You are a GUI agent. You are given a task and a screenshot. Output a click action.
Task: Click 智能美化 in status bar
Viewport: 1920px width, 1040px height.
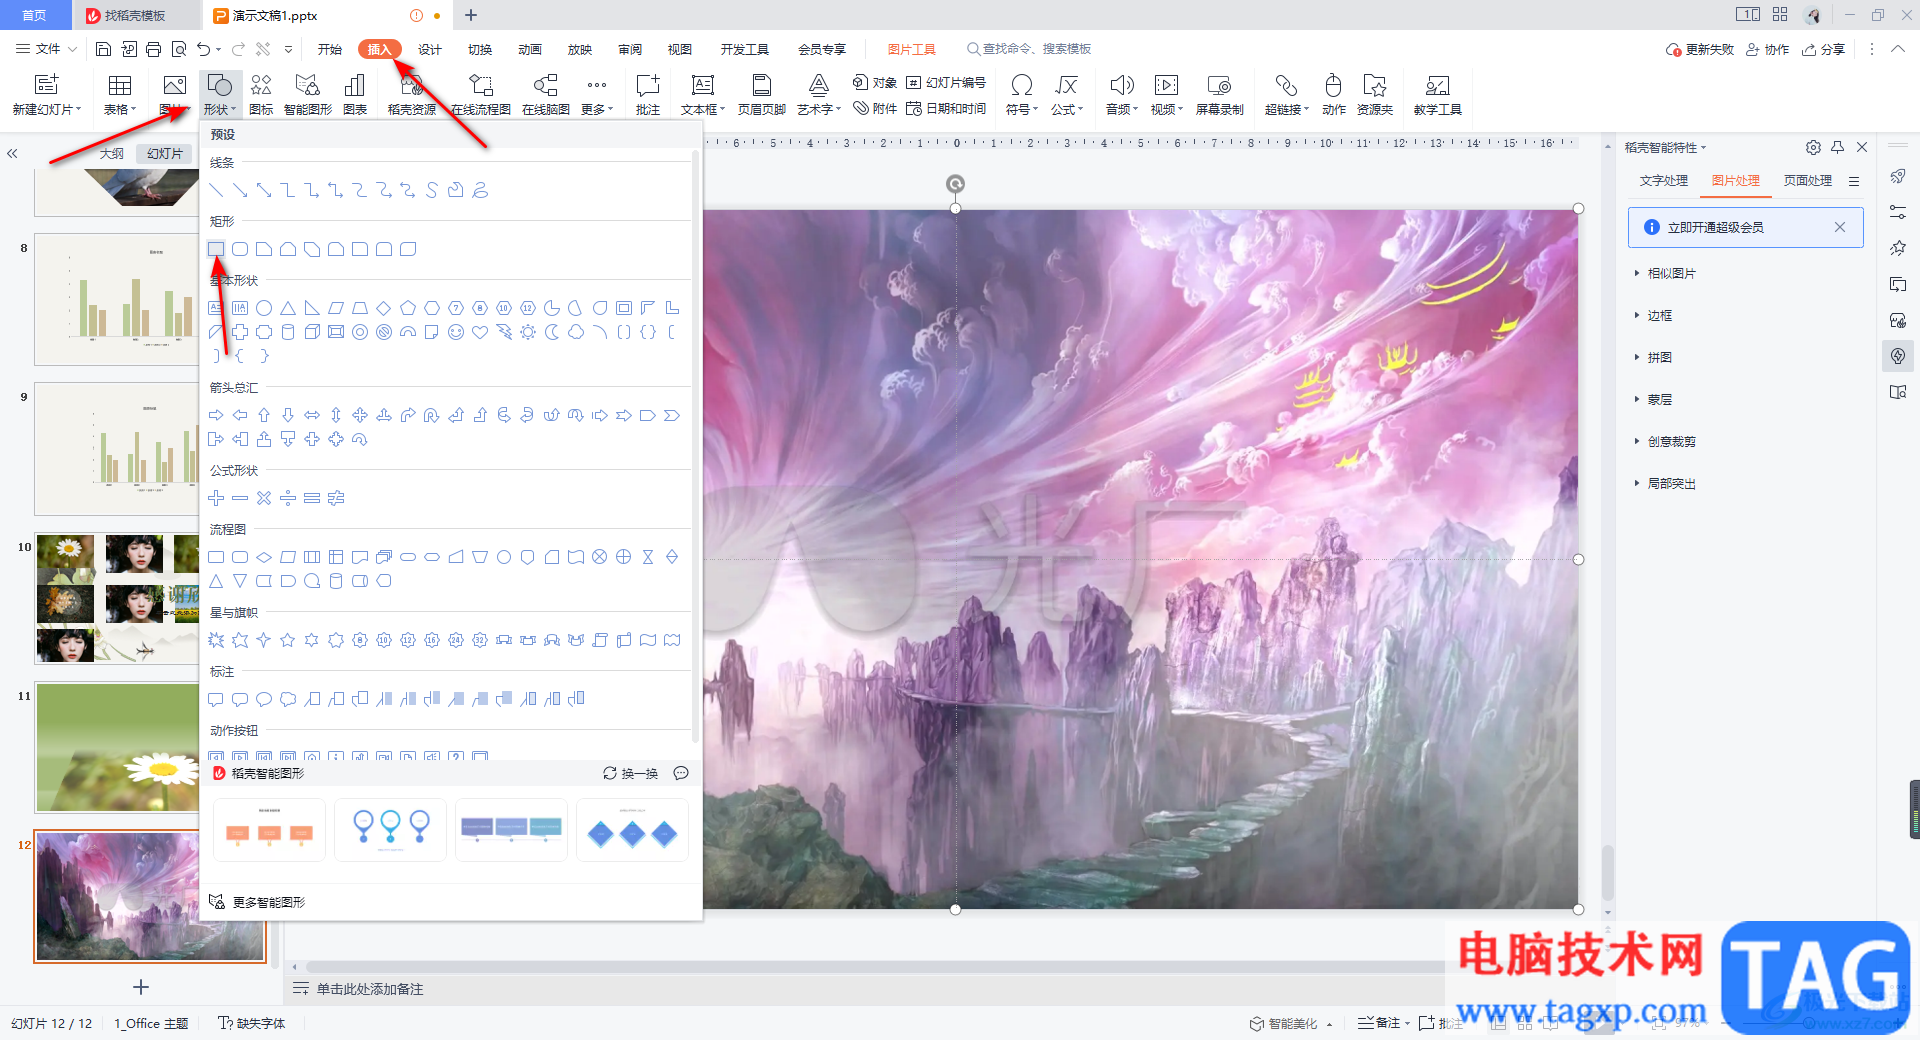point(1290,1023)
